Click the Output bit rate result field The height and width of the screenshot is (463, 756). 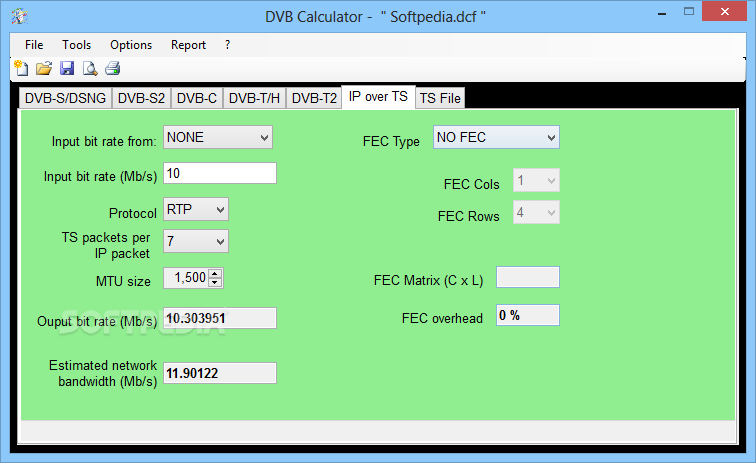click(220, 318)
